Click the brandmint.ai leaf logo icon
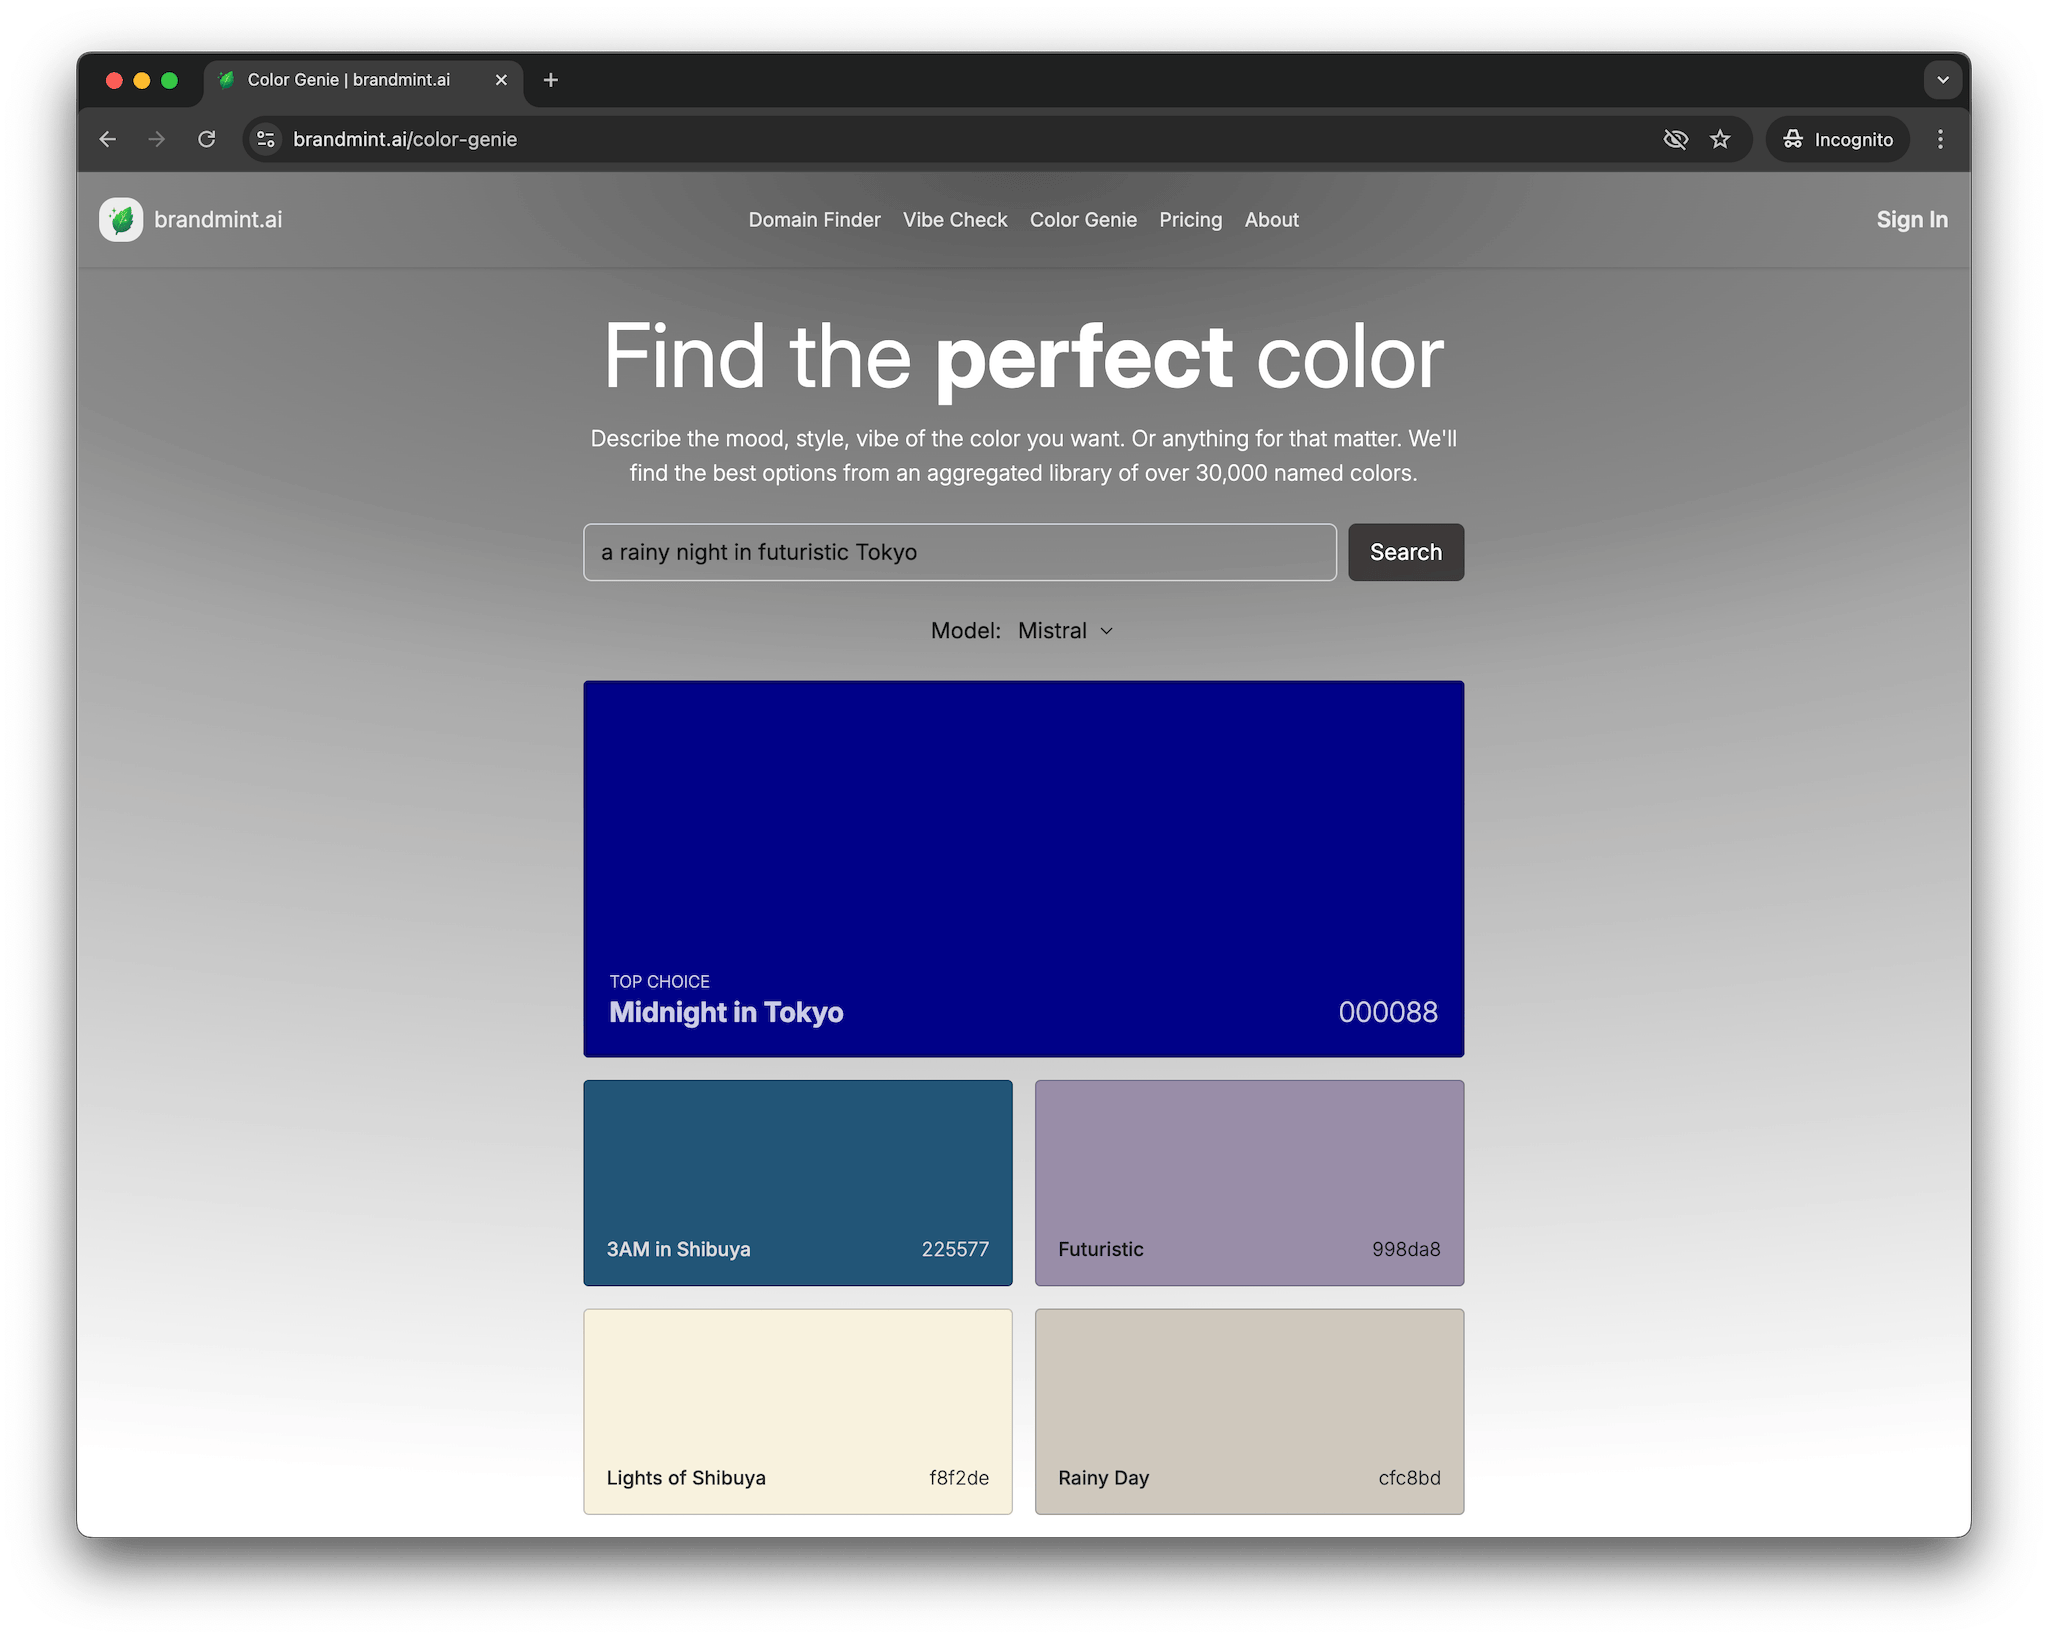This screenshot has width=2048, height=1639. tap(121, 220)
